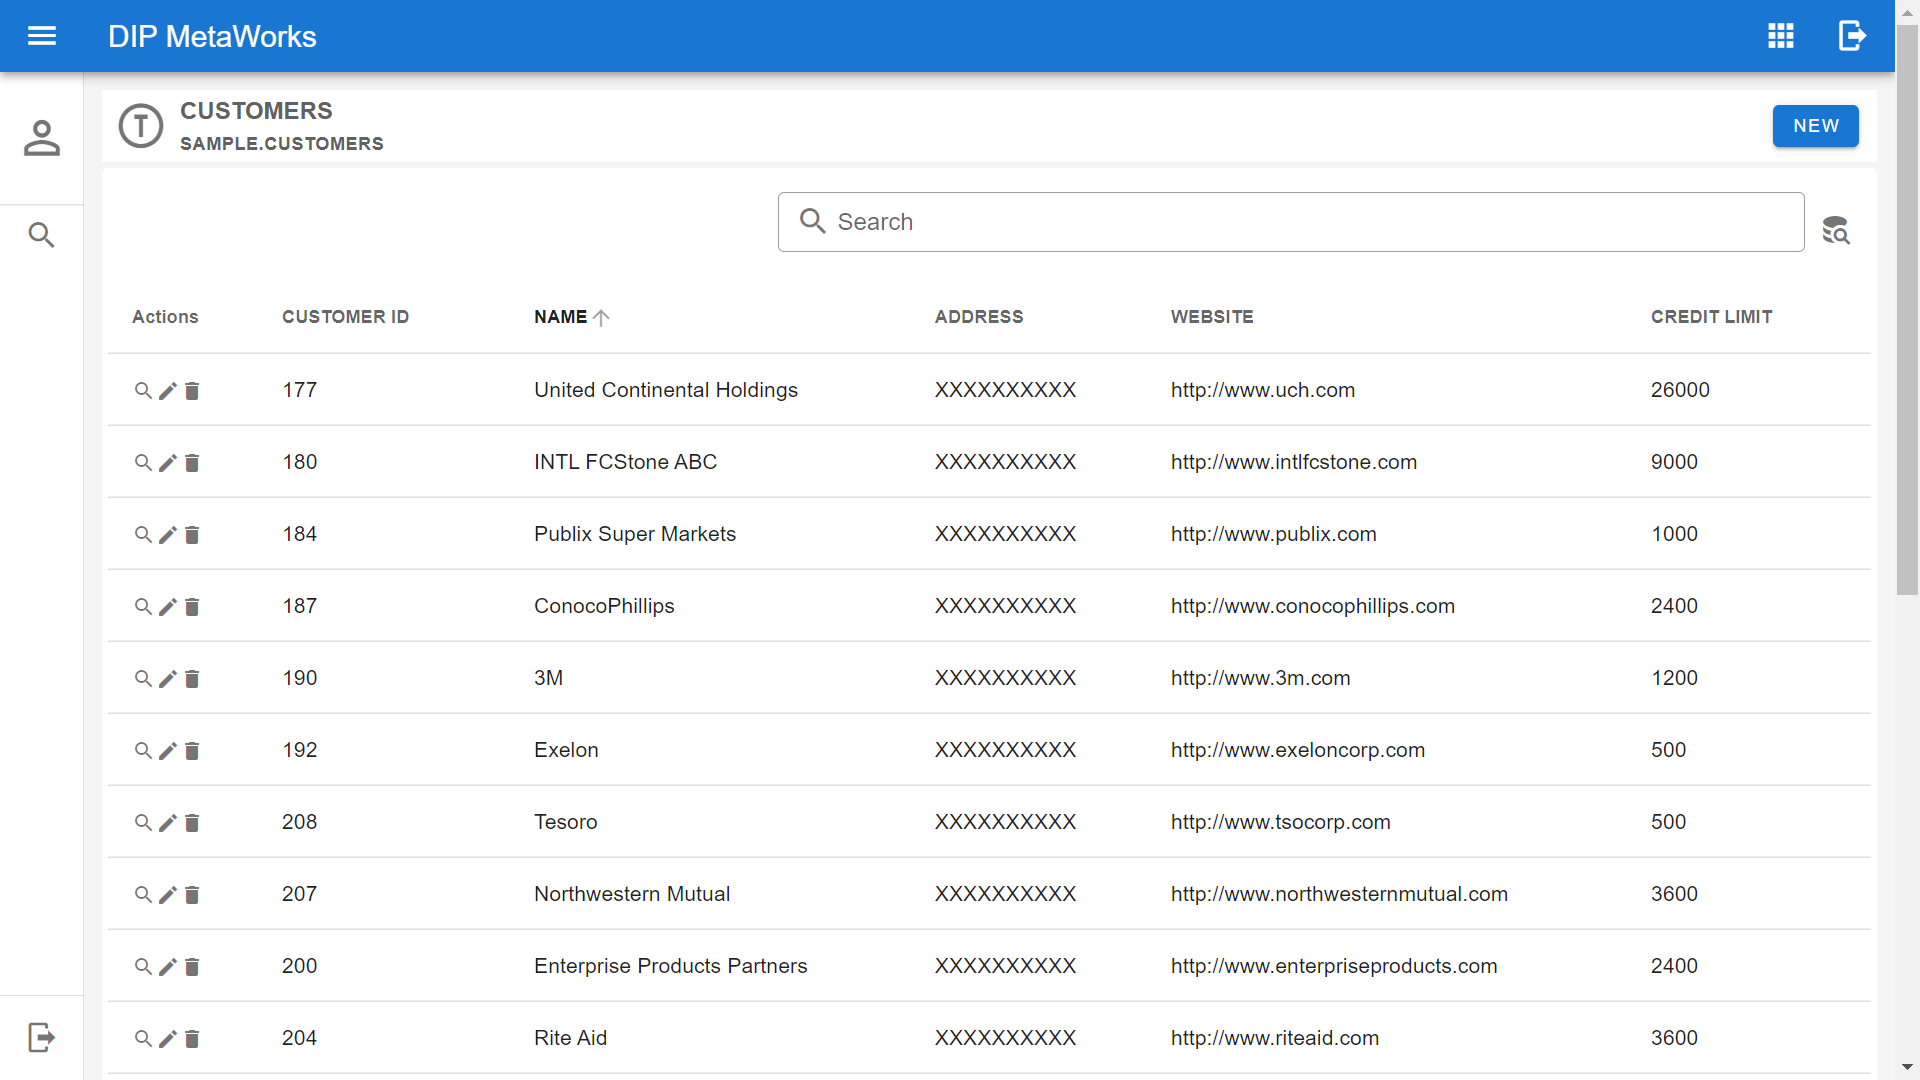The image size is (1920, 1080).
Task: Edit the Northwestern Mutual row
Action: click(168, 894)
